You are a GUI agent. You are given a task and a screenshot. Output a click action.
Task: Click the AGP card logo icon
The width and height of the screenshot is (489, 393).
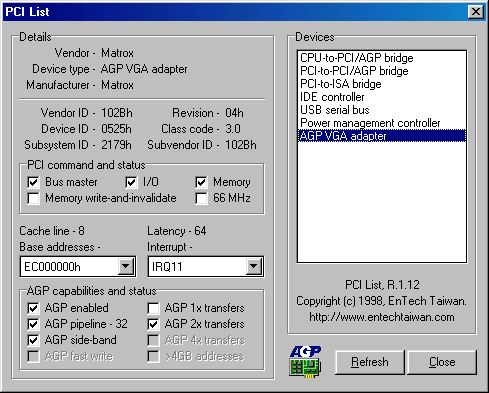point(305,362)
